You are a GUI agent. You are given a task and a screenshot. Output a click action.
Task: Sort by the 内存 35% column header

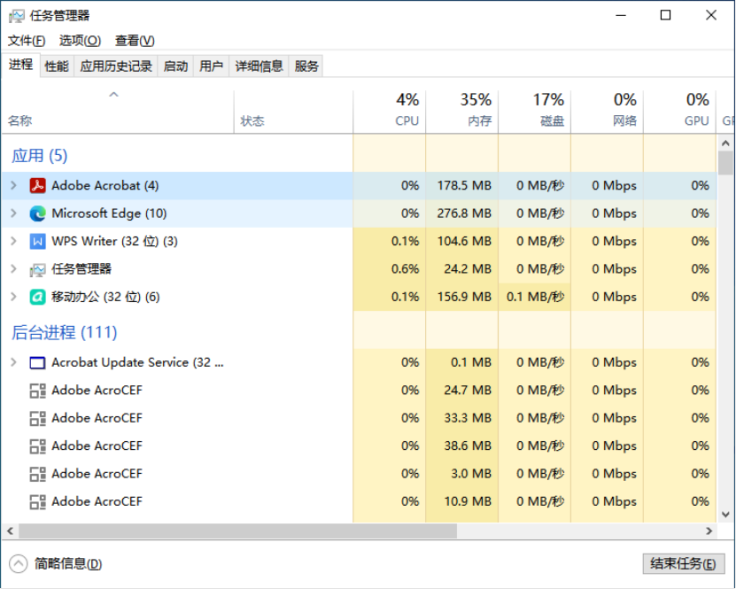click(x=462, y=112)
